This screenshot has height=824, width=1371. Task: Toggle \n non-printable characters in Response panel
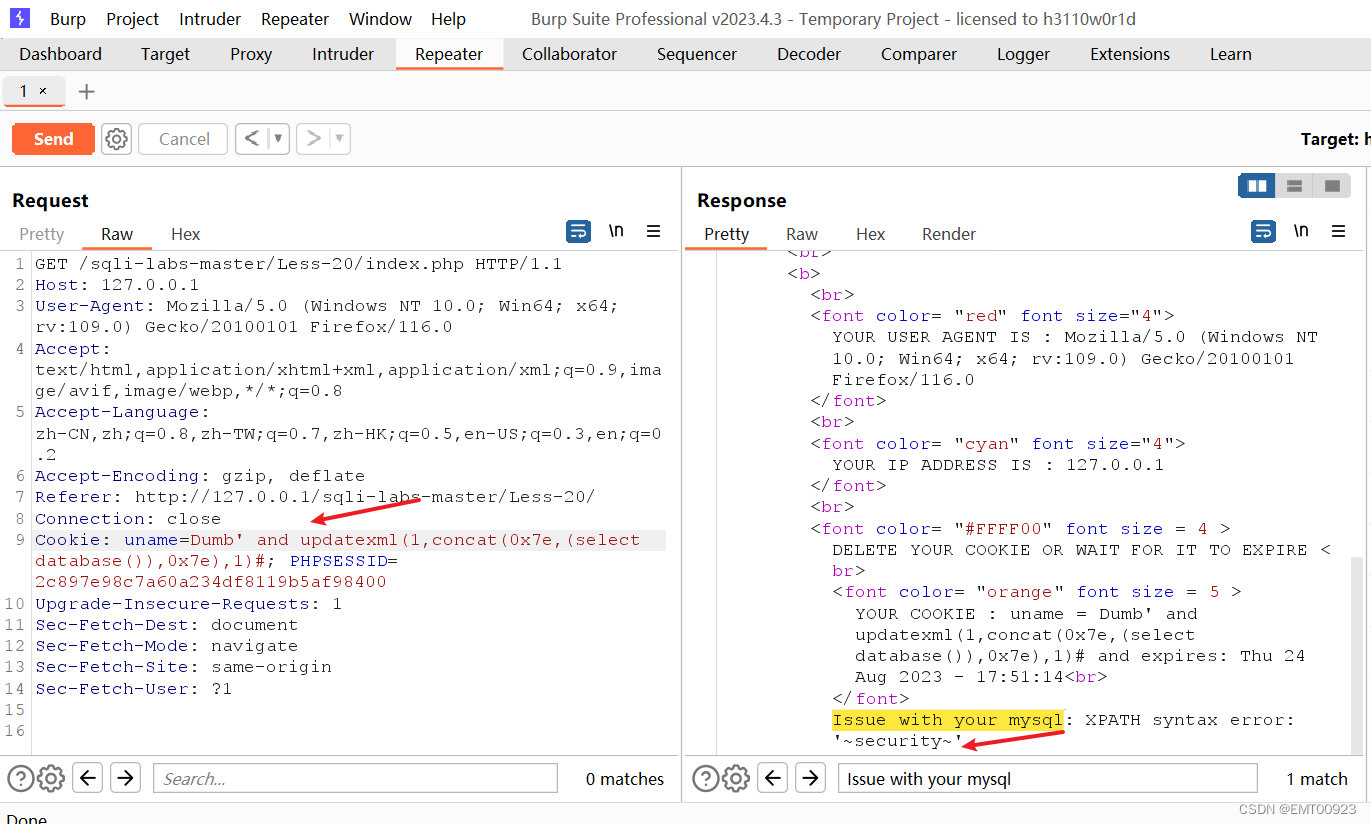1301,231
